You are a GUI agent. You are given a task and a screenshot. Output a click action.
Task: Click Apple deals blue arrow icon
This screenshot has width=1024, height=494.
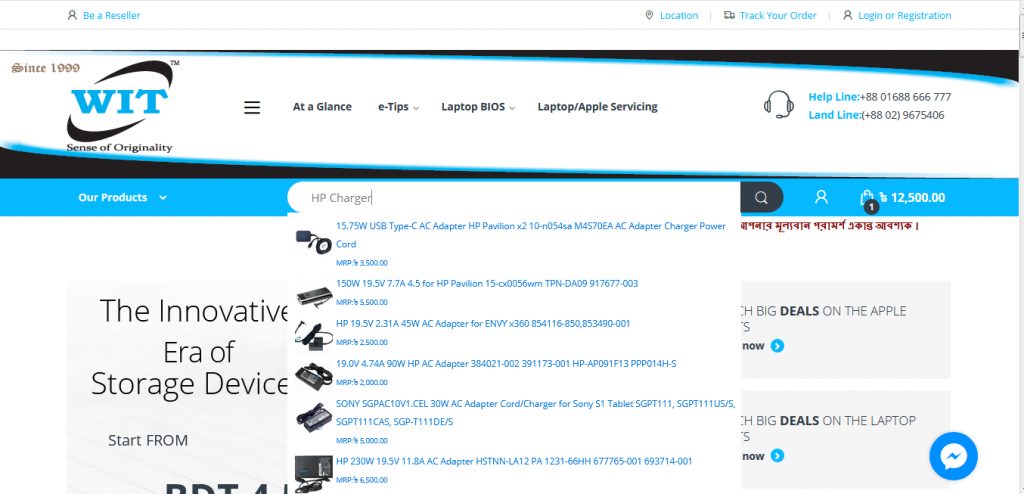[x=777, y=346]
